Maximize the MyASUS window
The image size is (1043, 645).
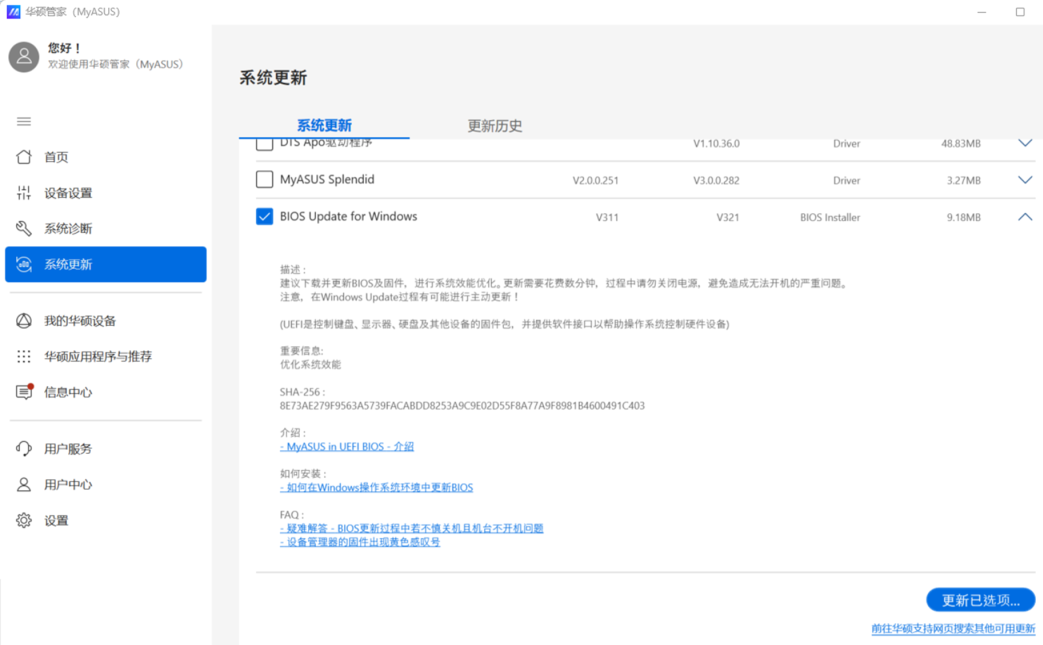[x=1020, y=12]
